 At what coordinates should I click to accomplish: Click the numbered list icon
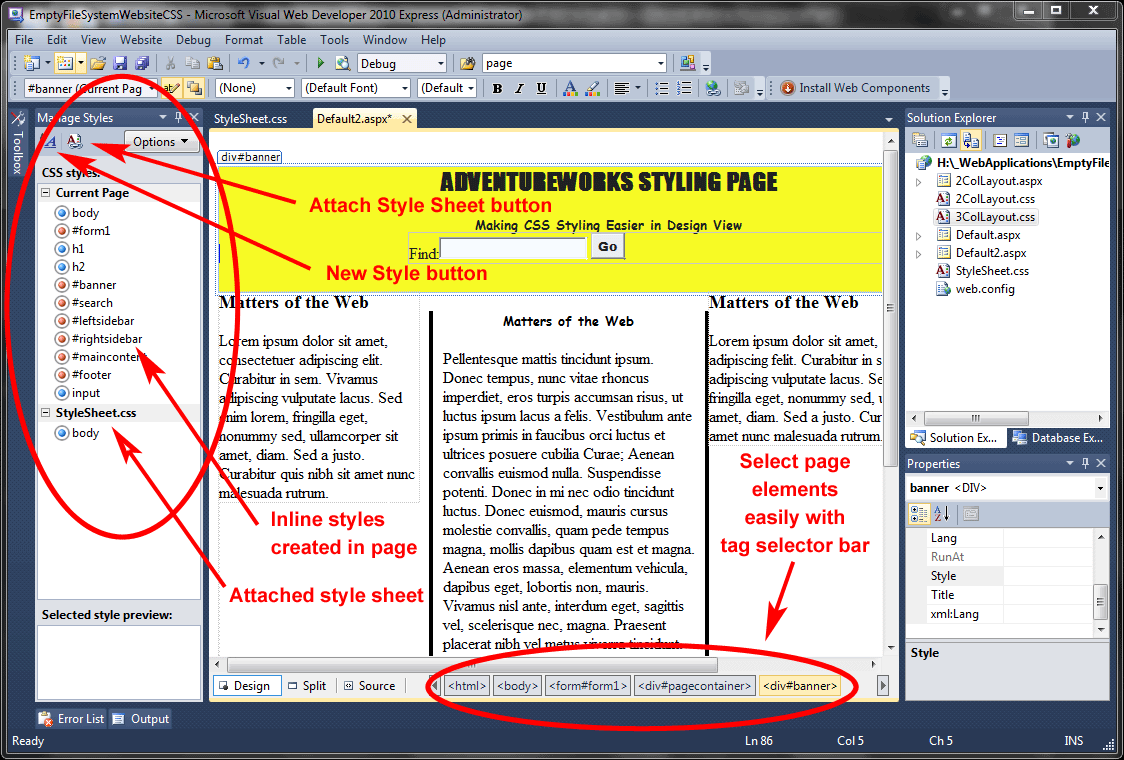(684, 88)
